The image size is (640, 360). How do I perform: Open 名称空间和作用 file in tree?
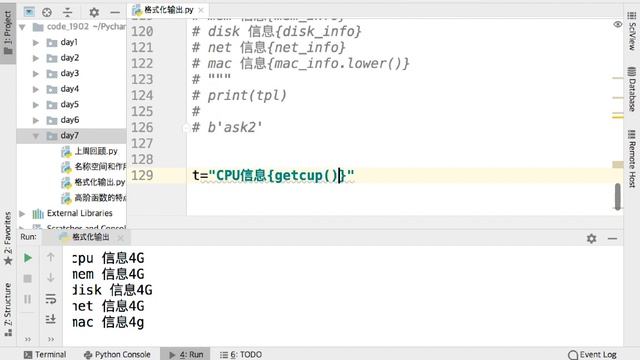[100, 167]
